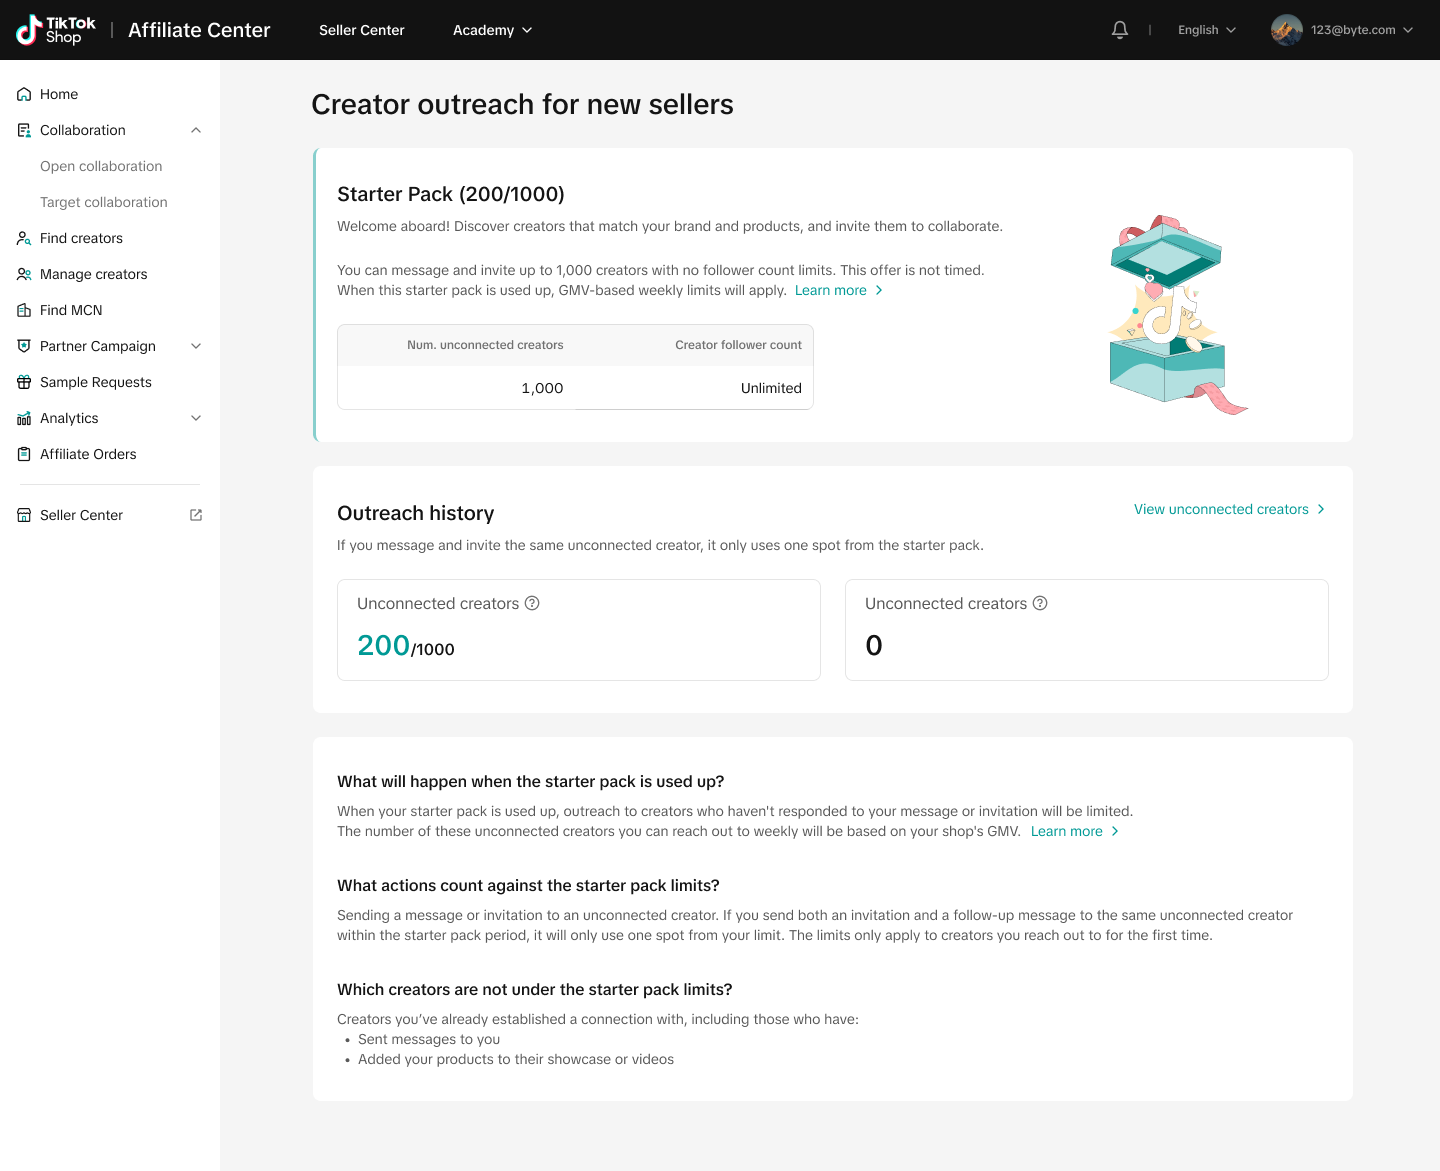Go to Seller Center in top navigation
The height and width of the screenshot is (1171, 1440).
click(x=361, y=30)
